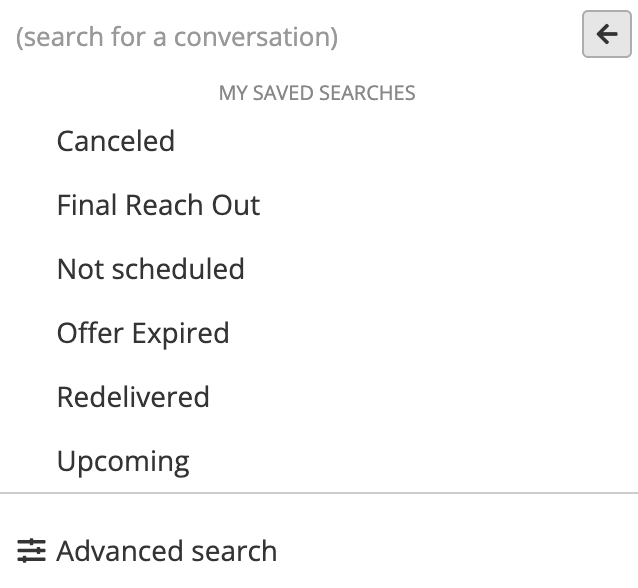Click the back arrow button
Image resolution: width=638 pixels, height=588 pixels.
point(607,34)
